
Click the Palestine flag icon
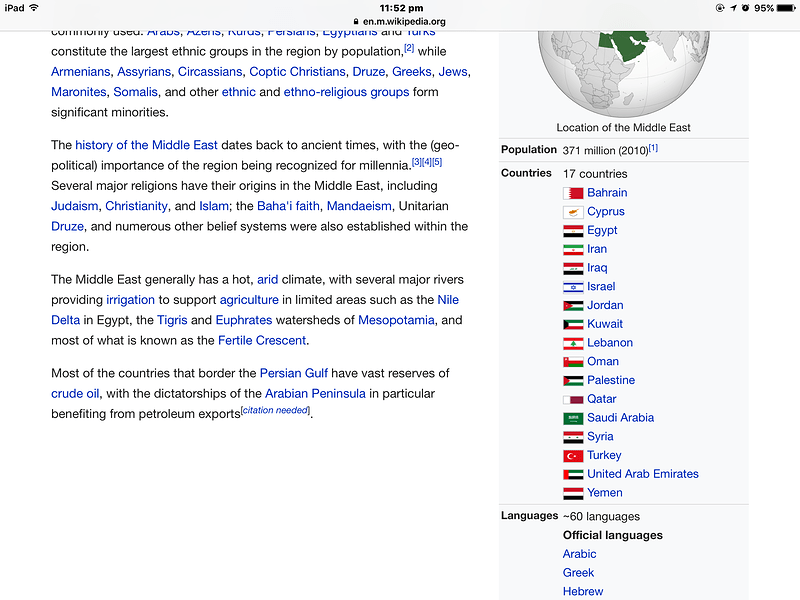coord(573,381)
